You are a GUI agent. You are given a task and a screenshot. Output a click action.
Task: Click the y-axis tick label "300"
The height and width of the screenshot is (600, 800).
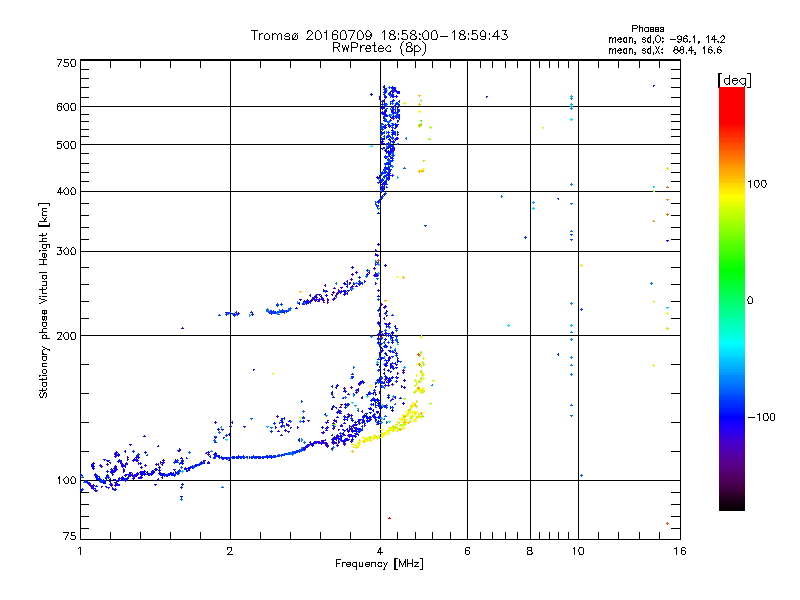(x=66, y=251)
